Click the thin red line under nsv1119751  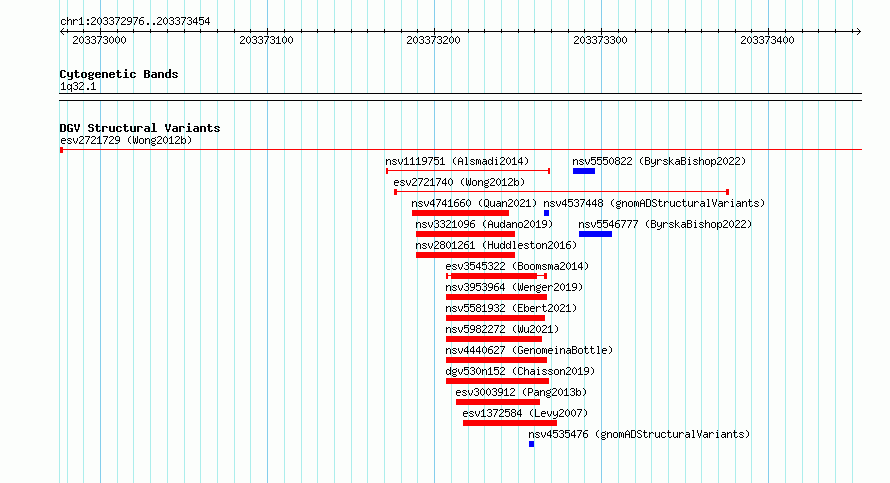[x=468, y=171]
